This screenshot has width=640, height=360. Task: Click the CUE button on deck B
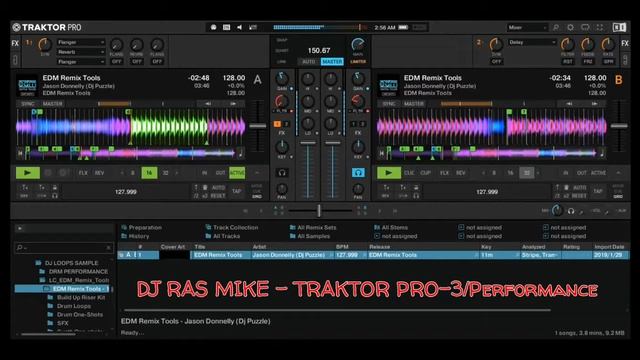[x=409, y=173]
